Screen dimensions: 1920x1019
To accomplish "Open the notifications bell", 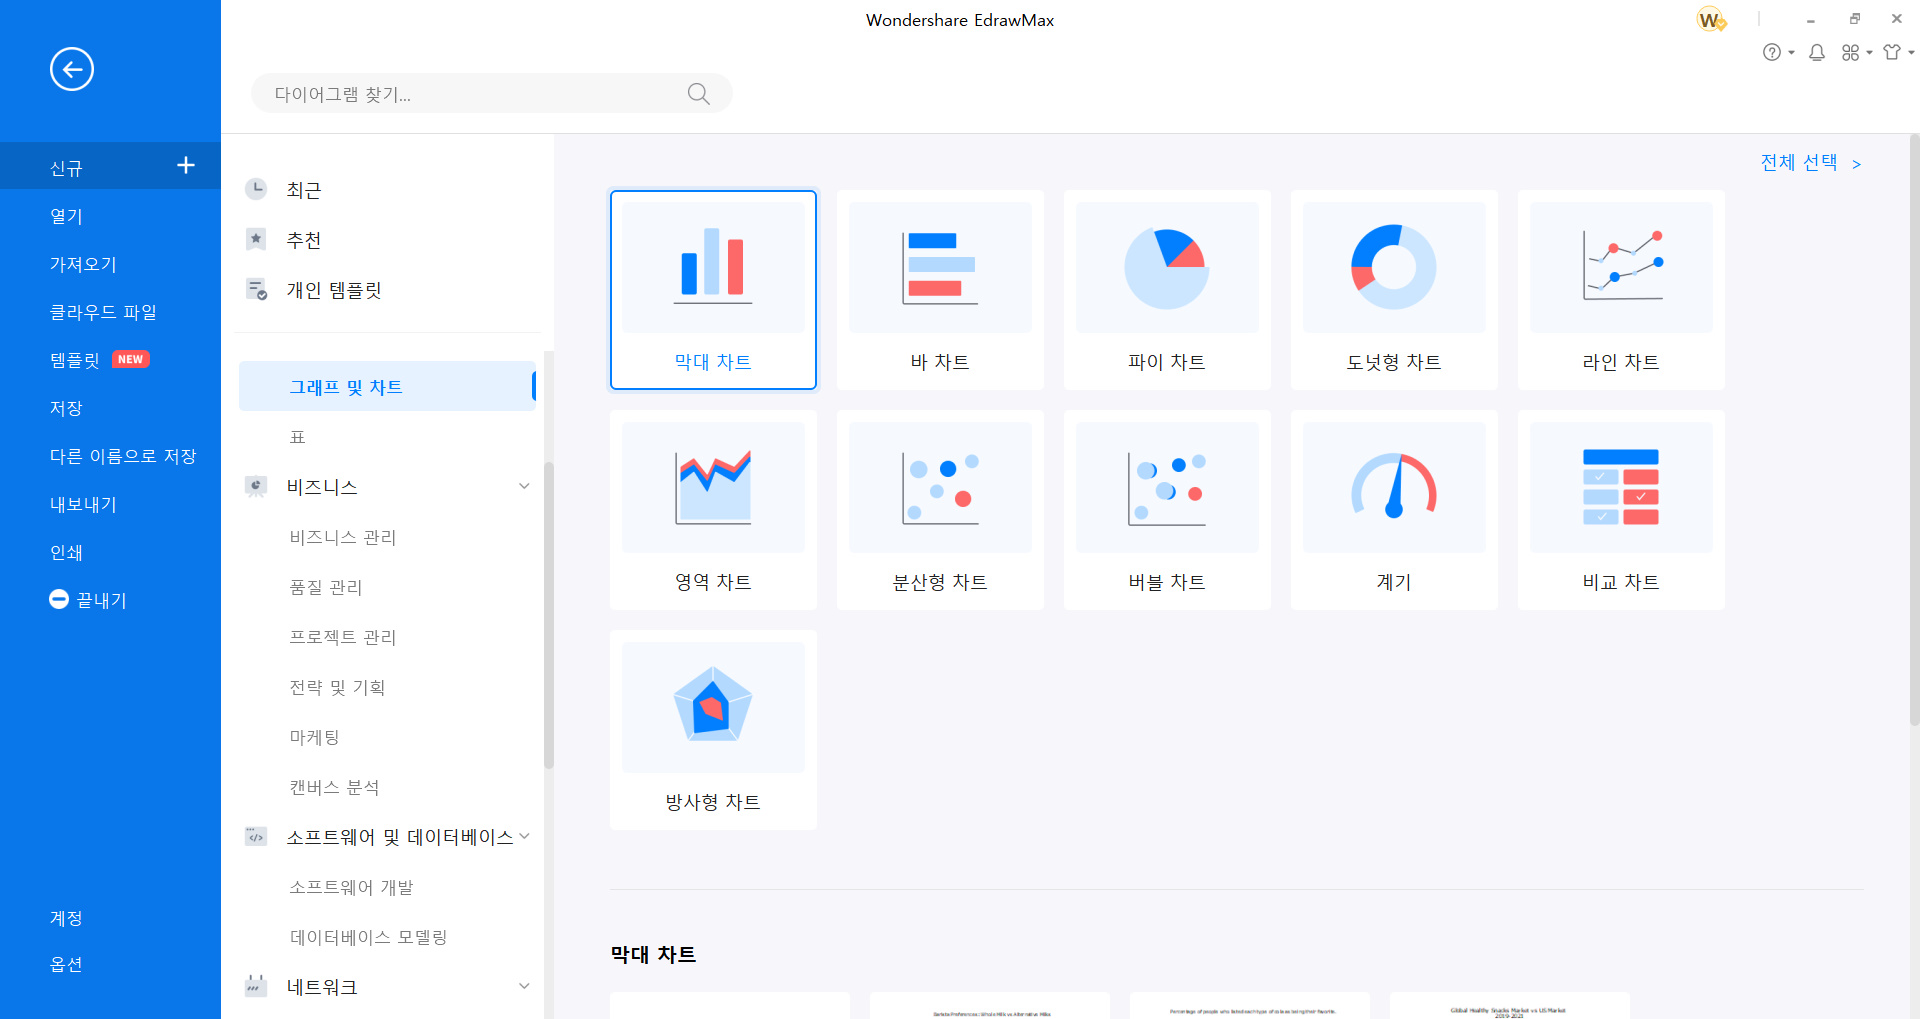I will [1817, 52].
